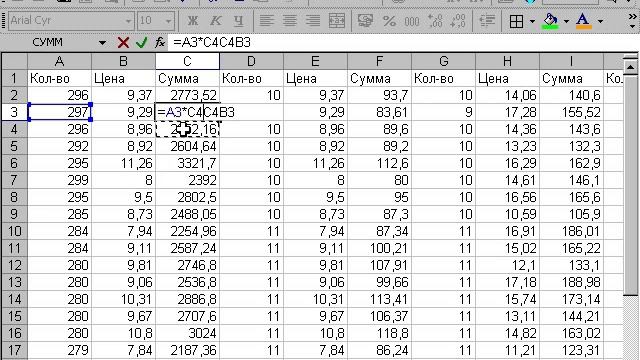Expand the borders style dropdown arrow

[532, 21]
